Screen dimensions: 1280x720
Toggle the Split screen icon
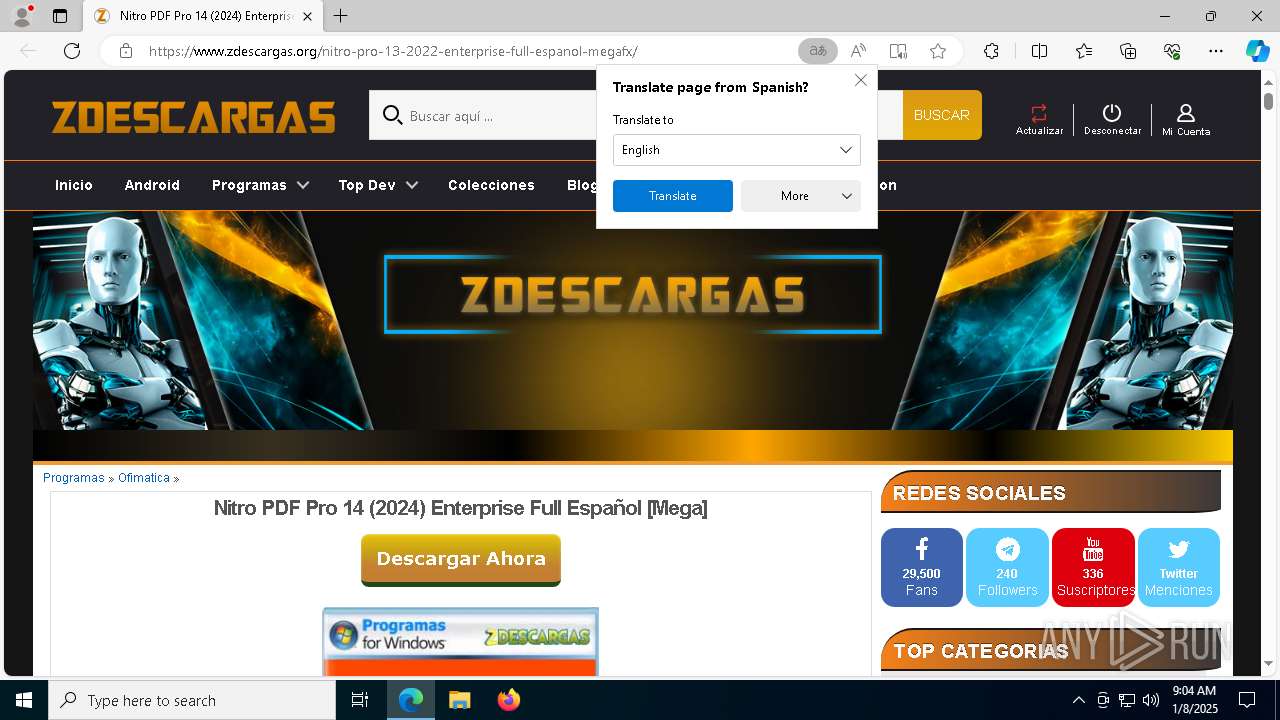pos(1039,51)
